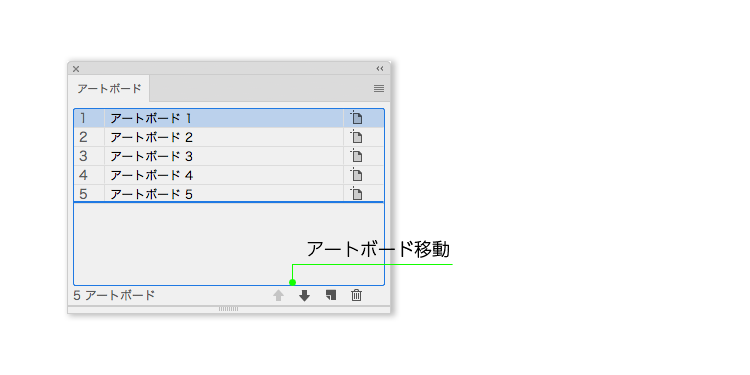Click the move artboard up arrow
Viewport: 750px width, 375px height.
(x=278, y=296)
